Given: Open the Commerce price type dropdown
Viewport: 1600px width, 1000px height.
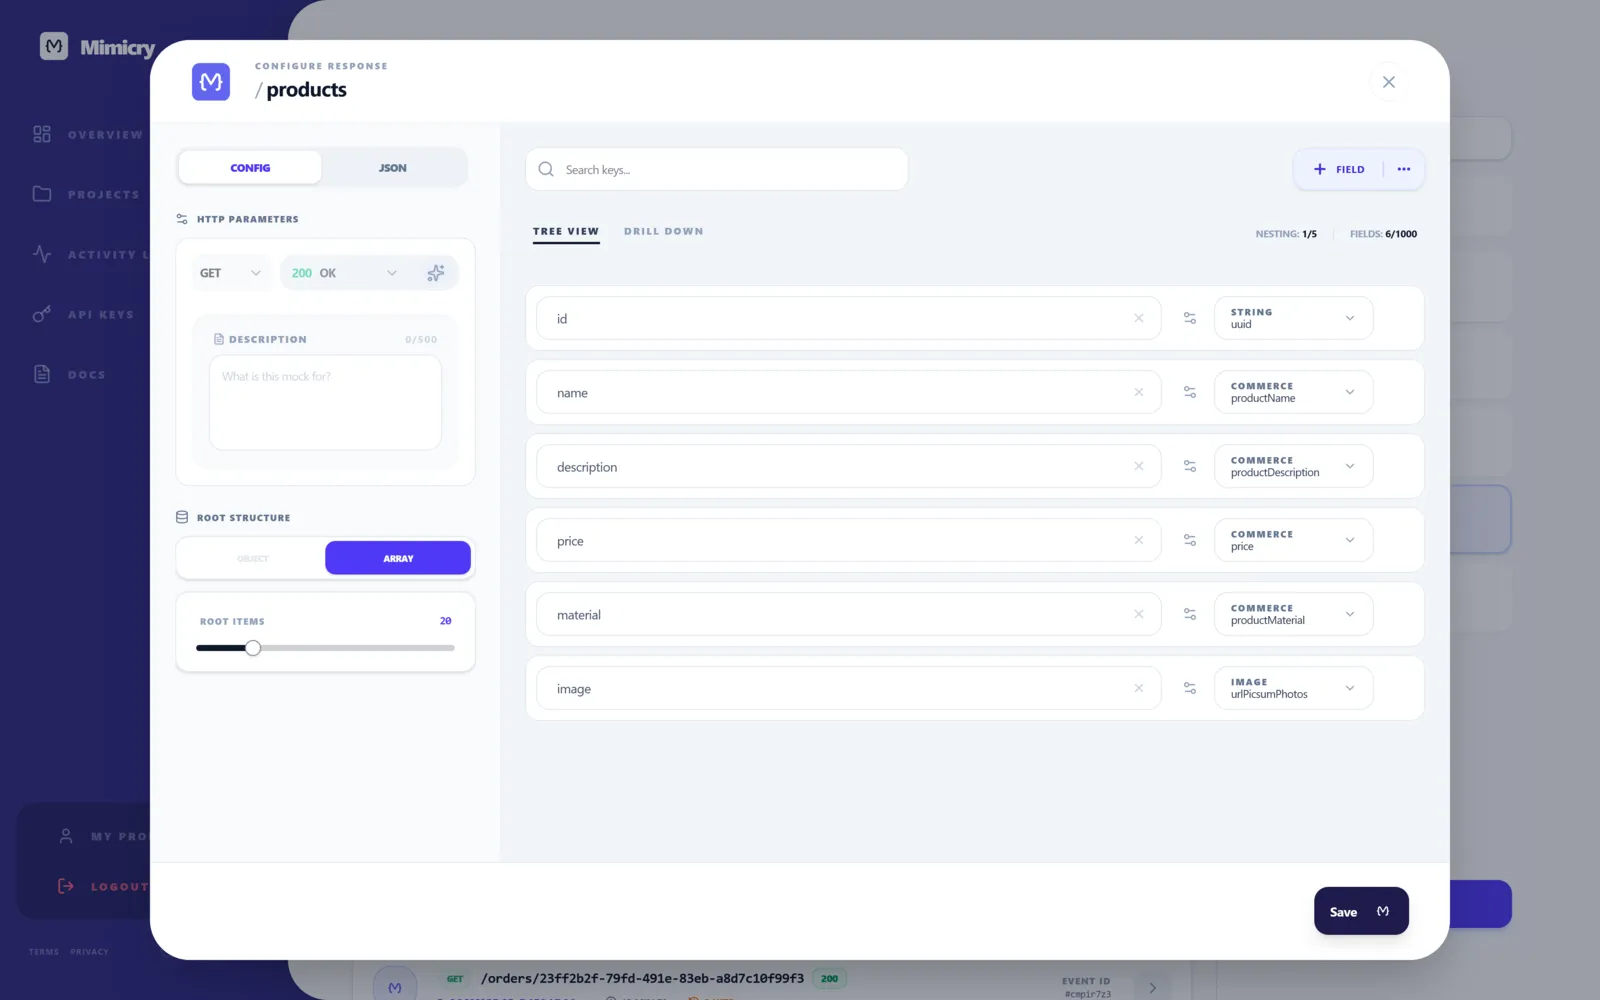Looking at the screenshot, I should 1294,540.
